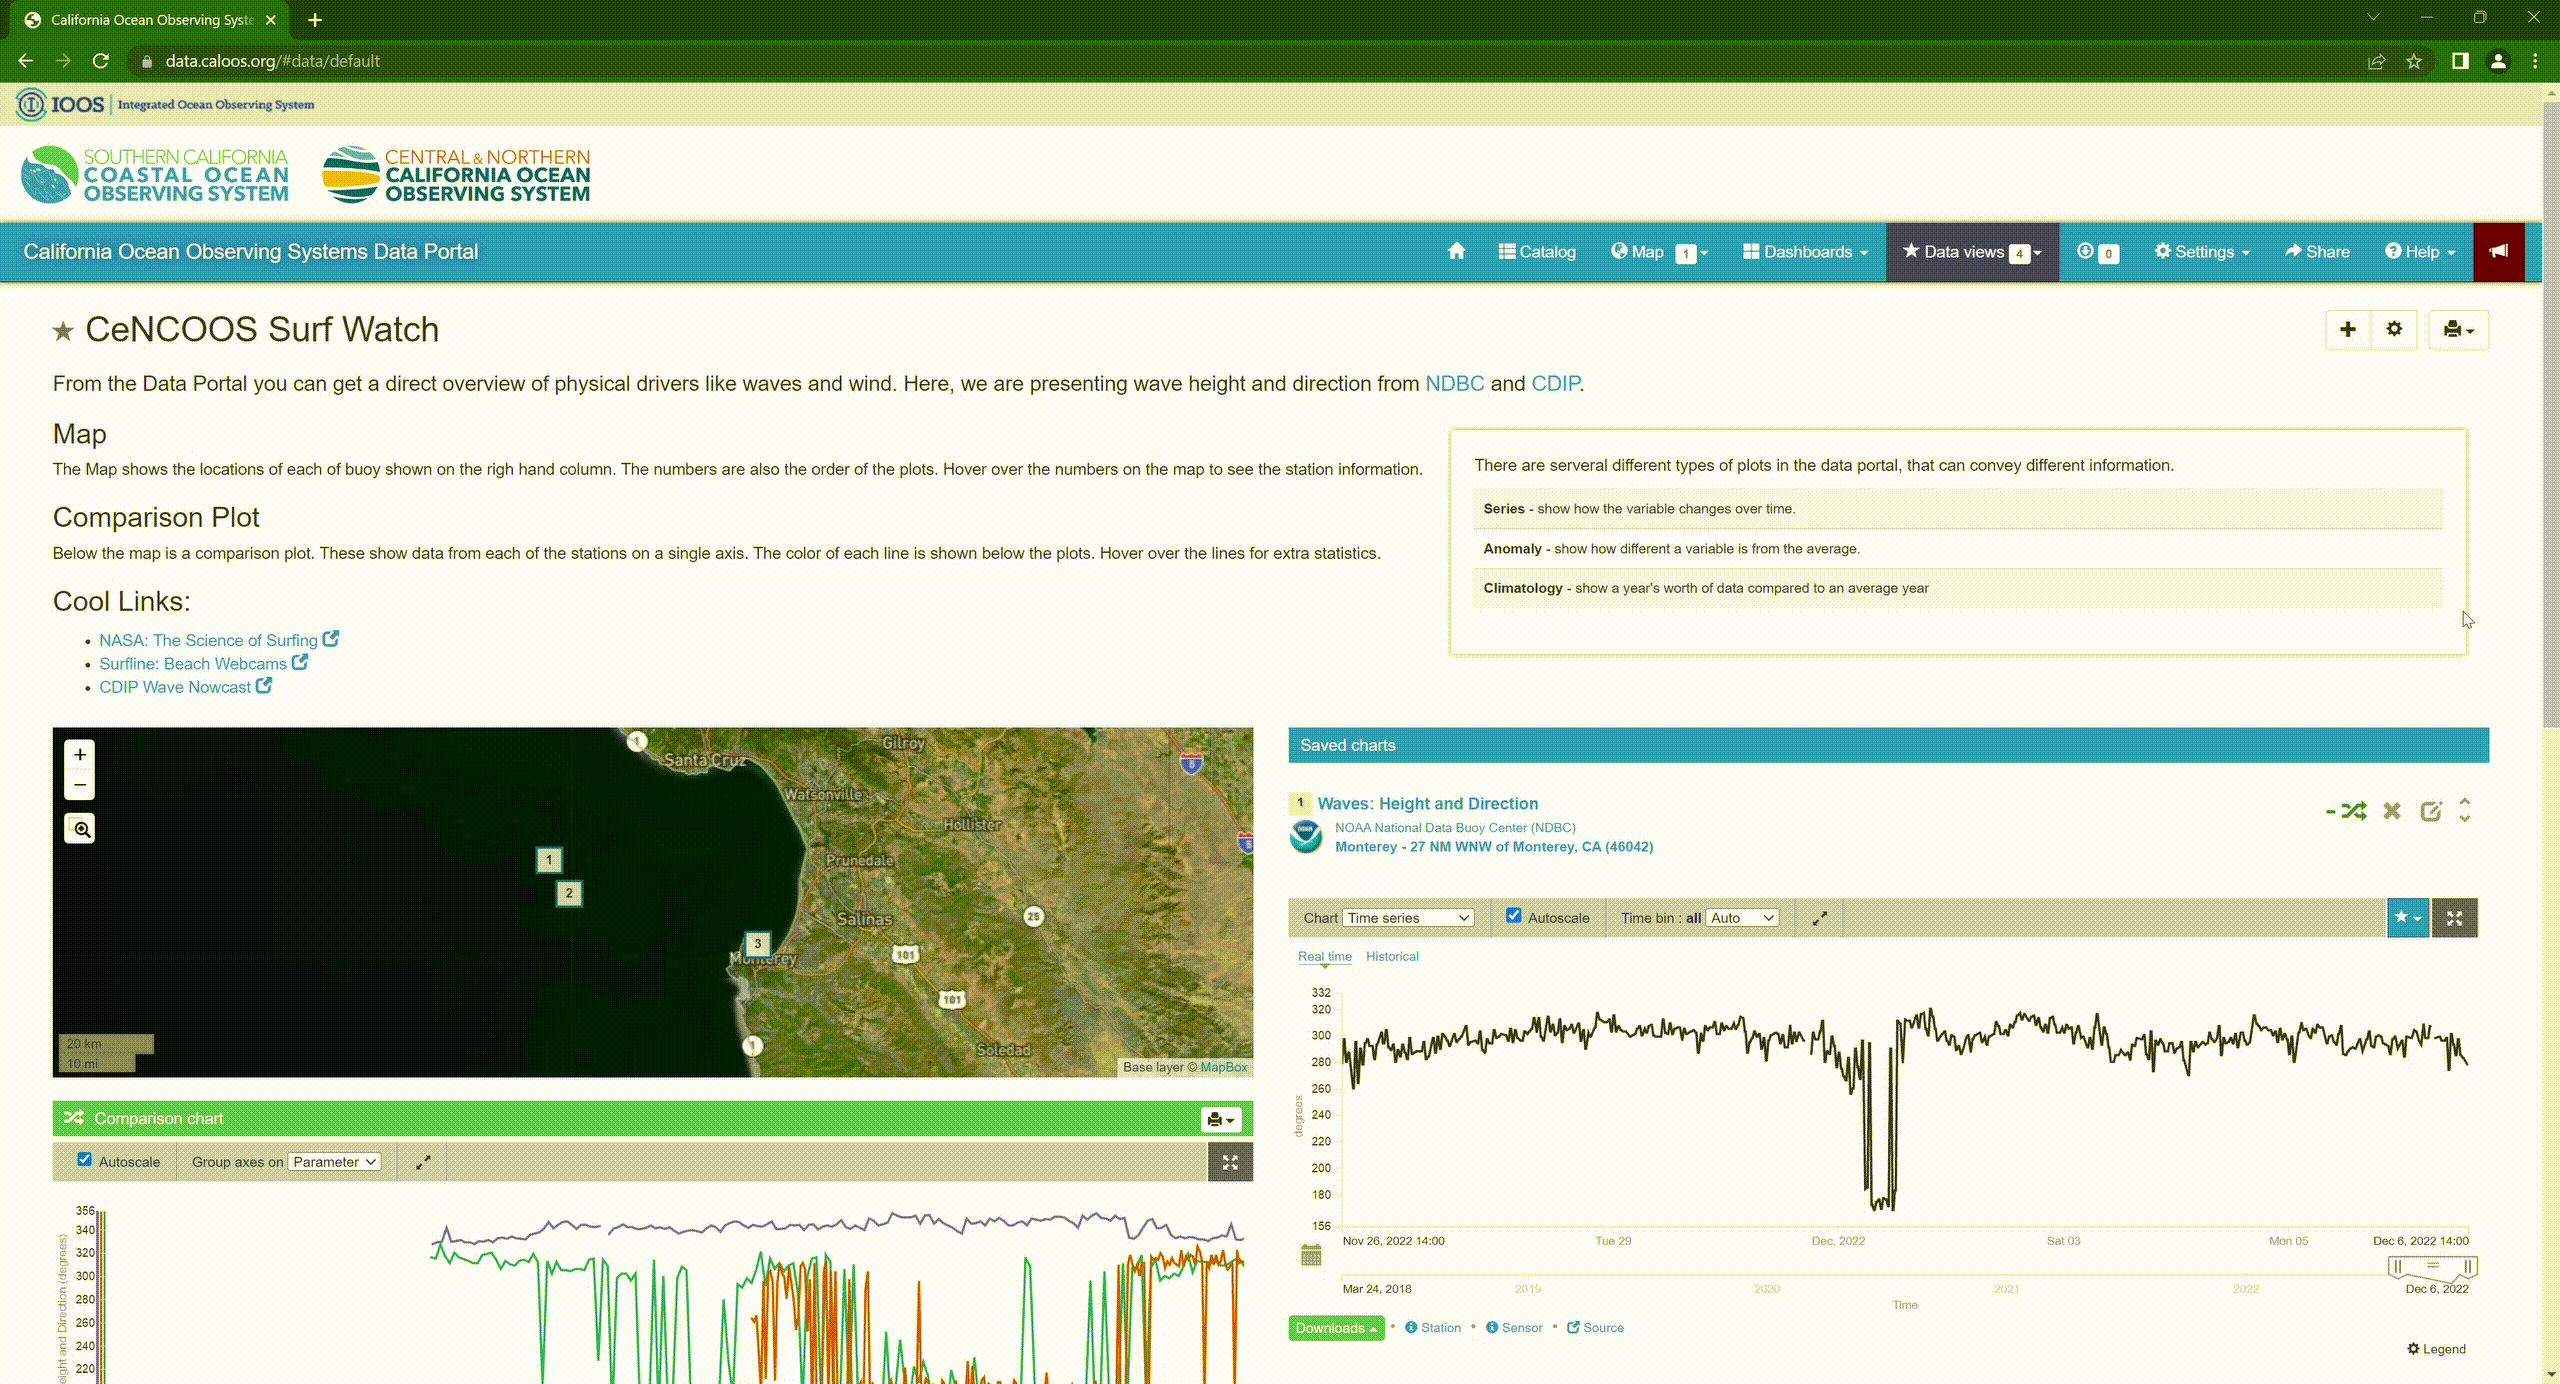Click NOAA National Data Buoy Center link
2560x1384 pixels.
click(x=1455, y=828)
